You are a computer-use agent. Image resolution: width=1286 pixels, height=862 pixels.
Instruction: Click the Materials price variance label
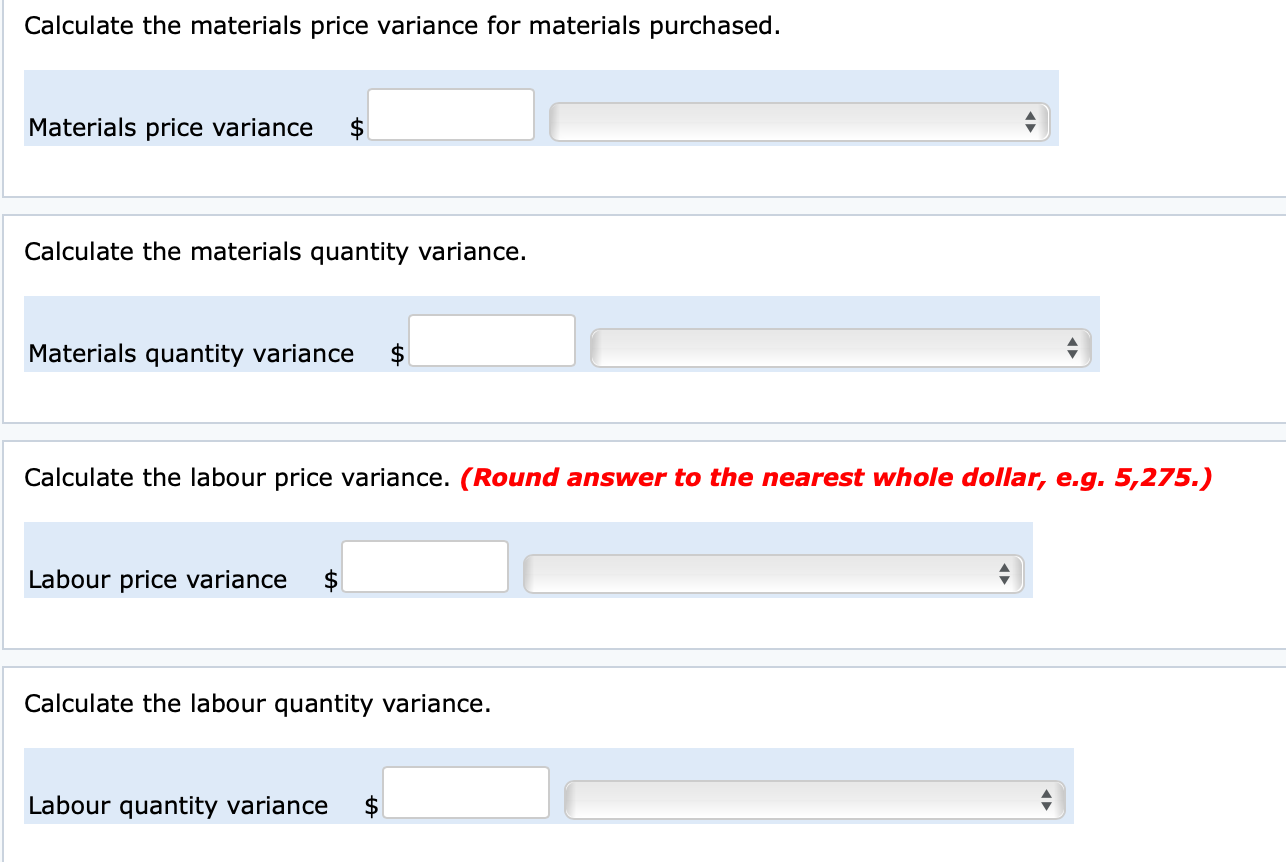(x=170, y=127)
